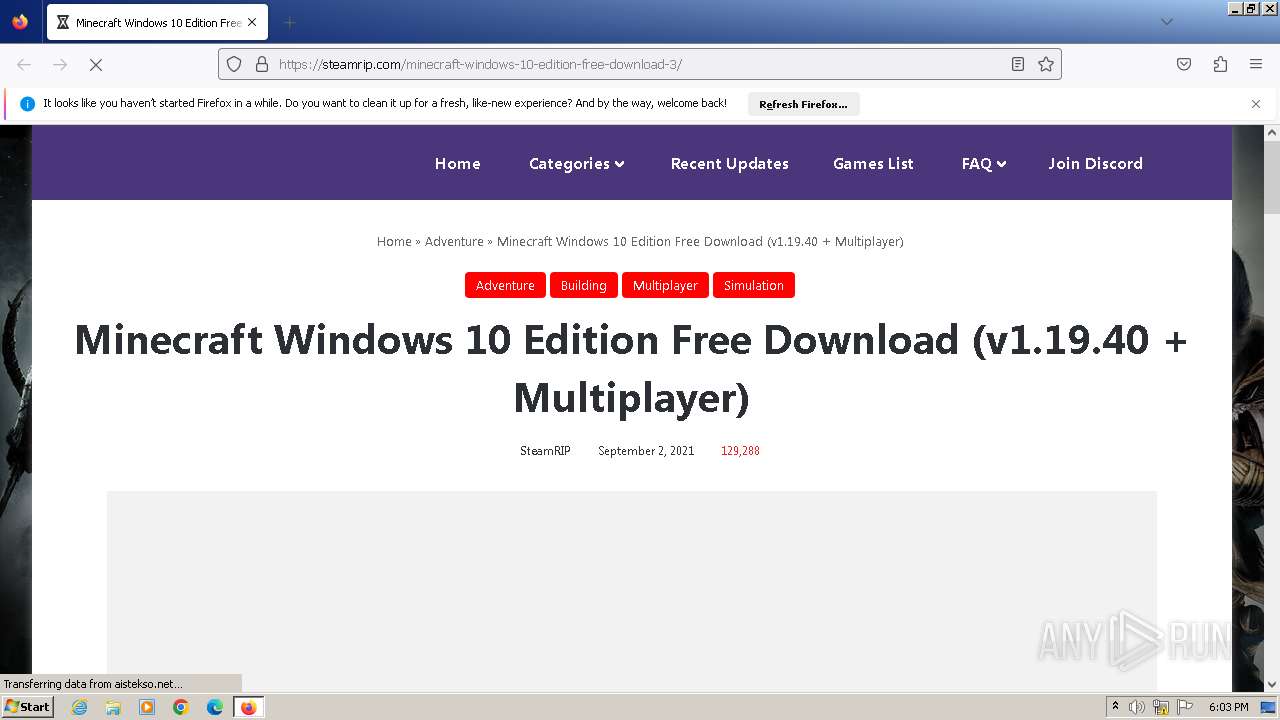Open the Firefox application menu
The height and width of the screenshot is (720, 1280).
pyautogui.click(x=1256, y=64)
